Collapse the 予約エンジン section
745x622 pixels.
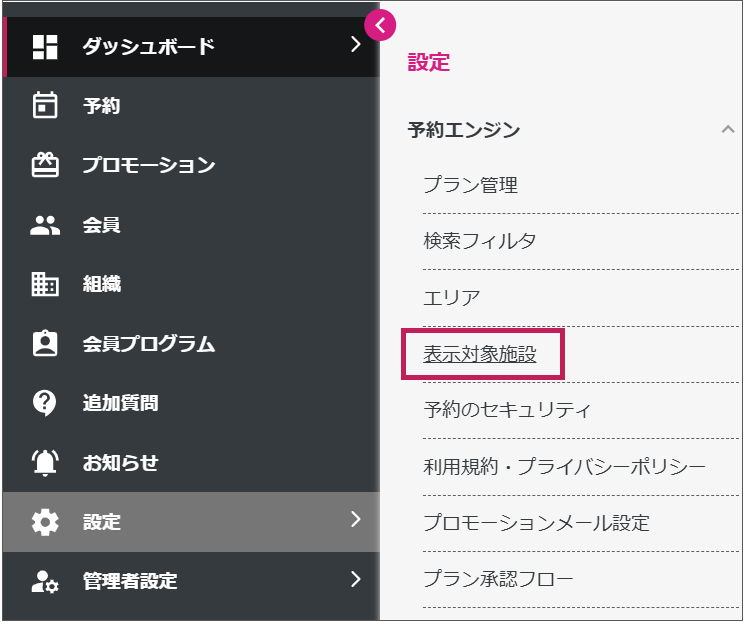(727, 130)
